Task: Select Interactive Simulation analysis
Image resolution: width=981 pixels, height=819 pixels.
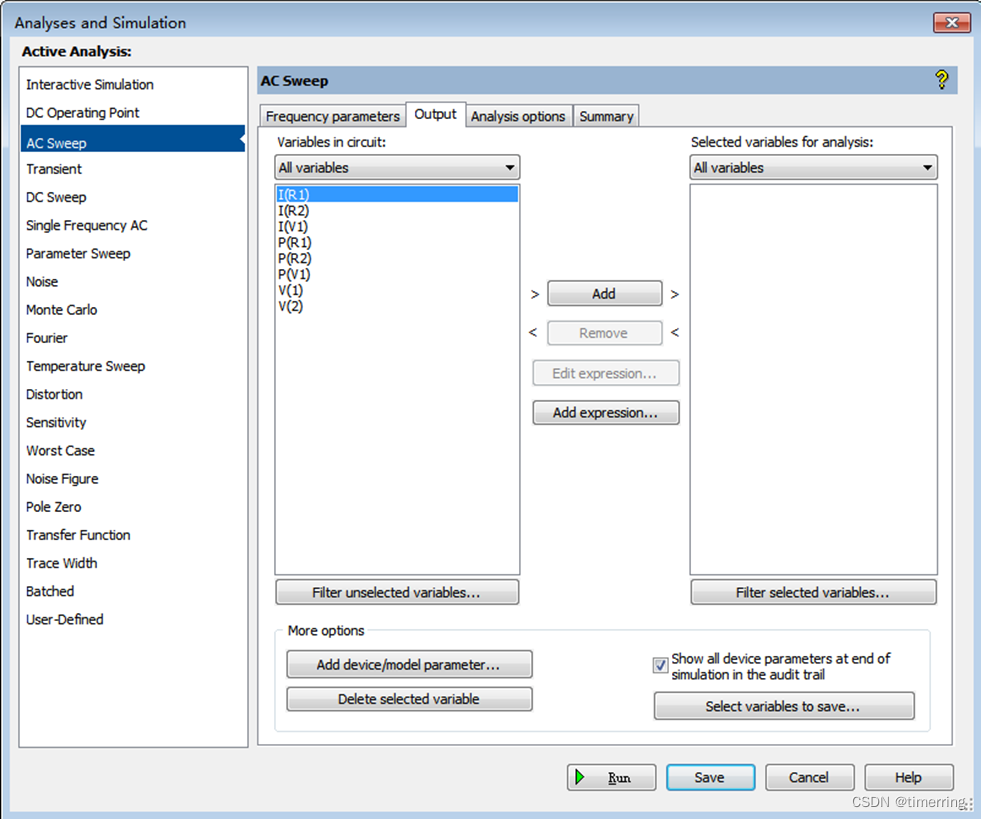Action: (x=89, y=84)
